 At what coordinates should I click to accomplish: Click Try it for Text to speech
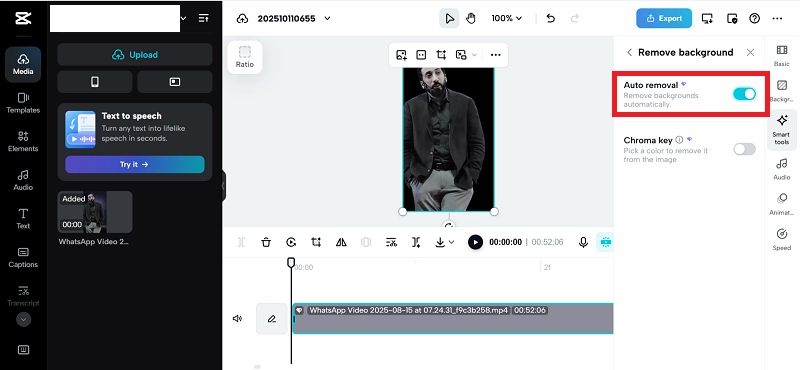[x=135, y=164]
